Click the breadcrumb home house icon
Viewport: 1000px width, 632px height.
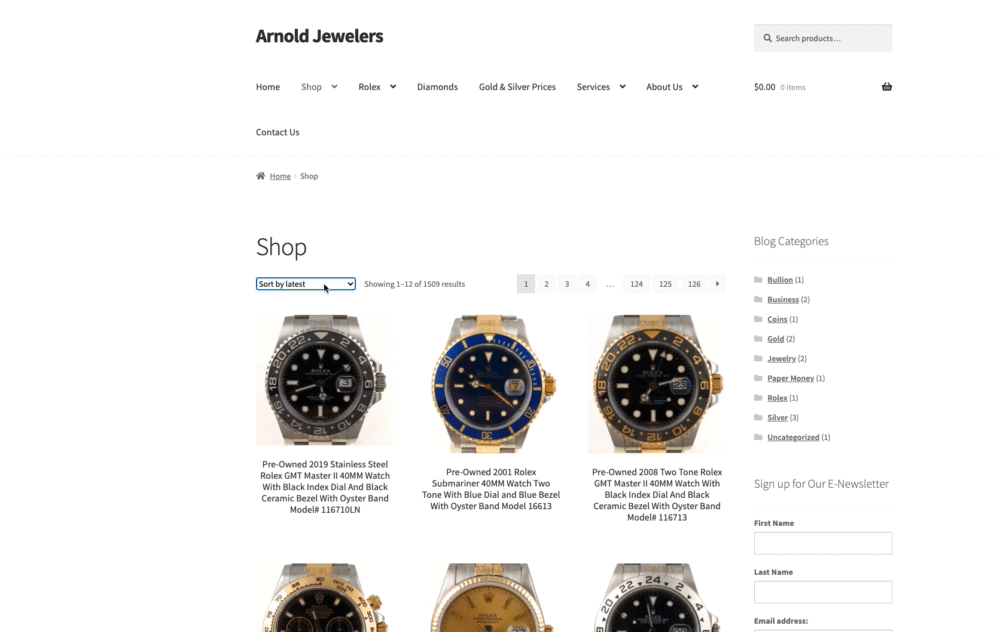260,176
